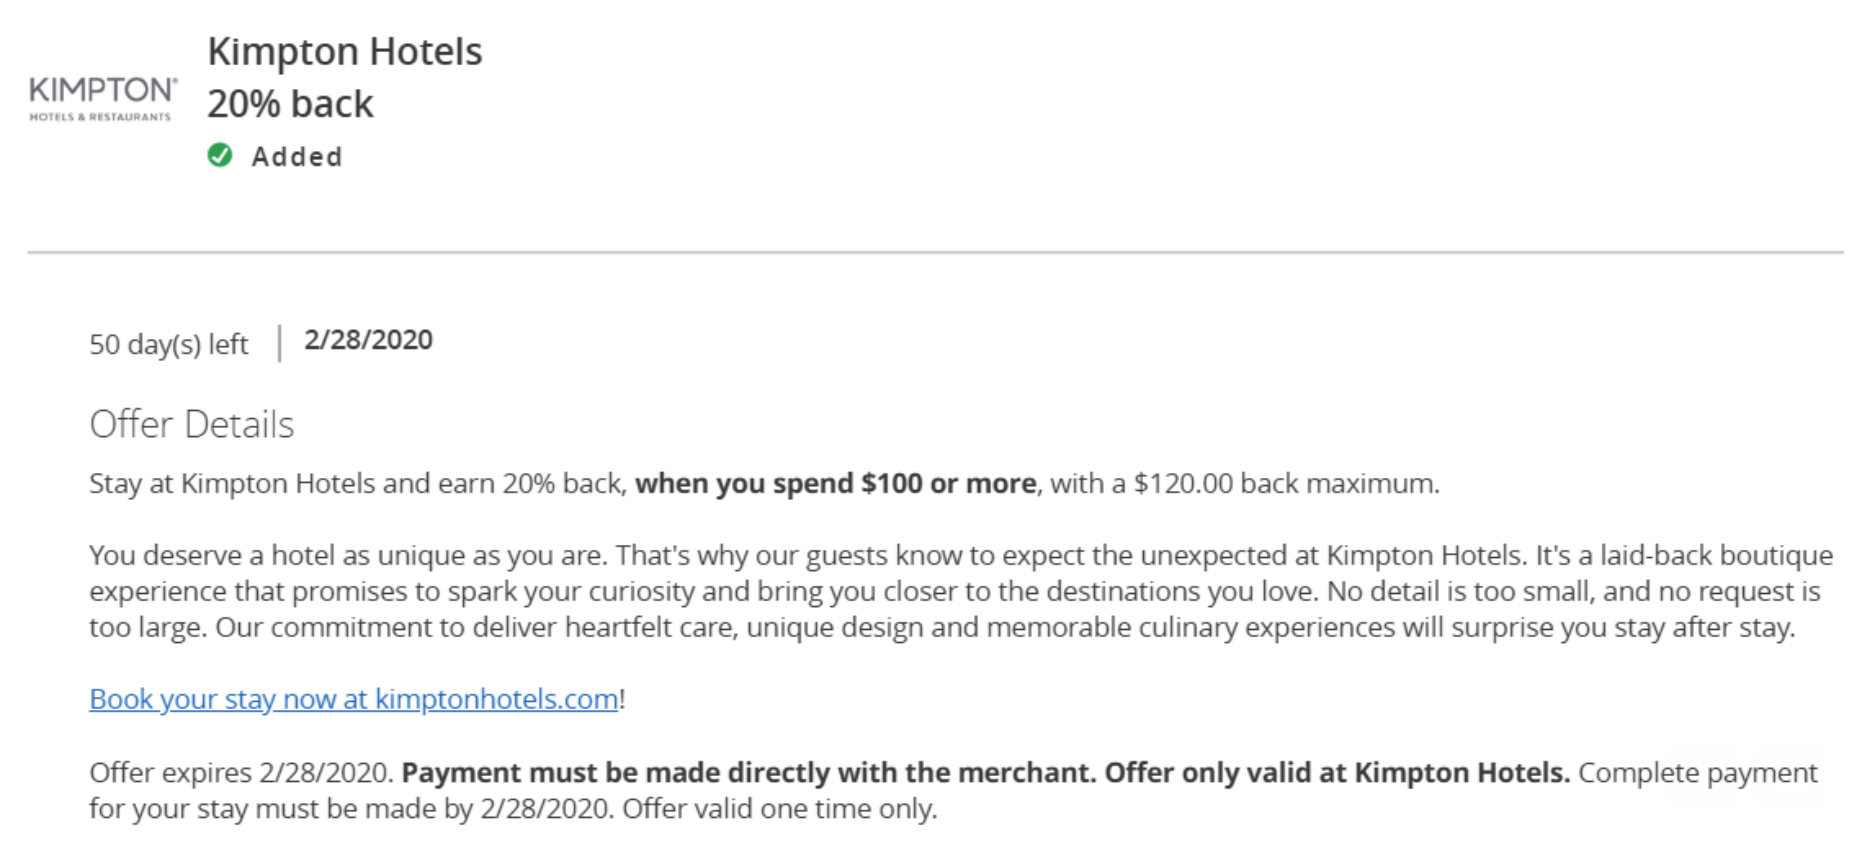Click the green Added checkmark icon

pyautogui.click(x=220, y=156)
